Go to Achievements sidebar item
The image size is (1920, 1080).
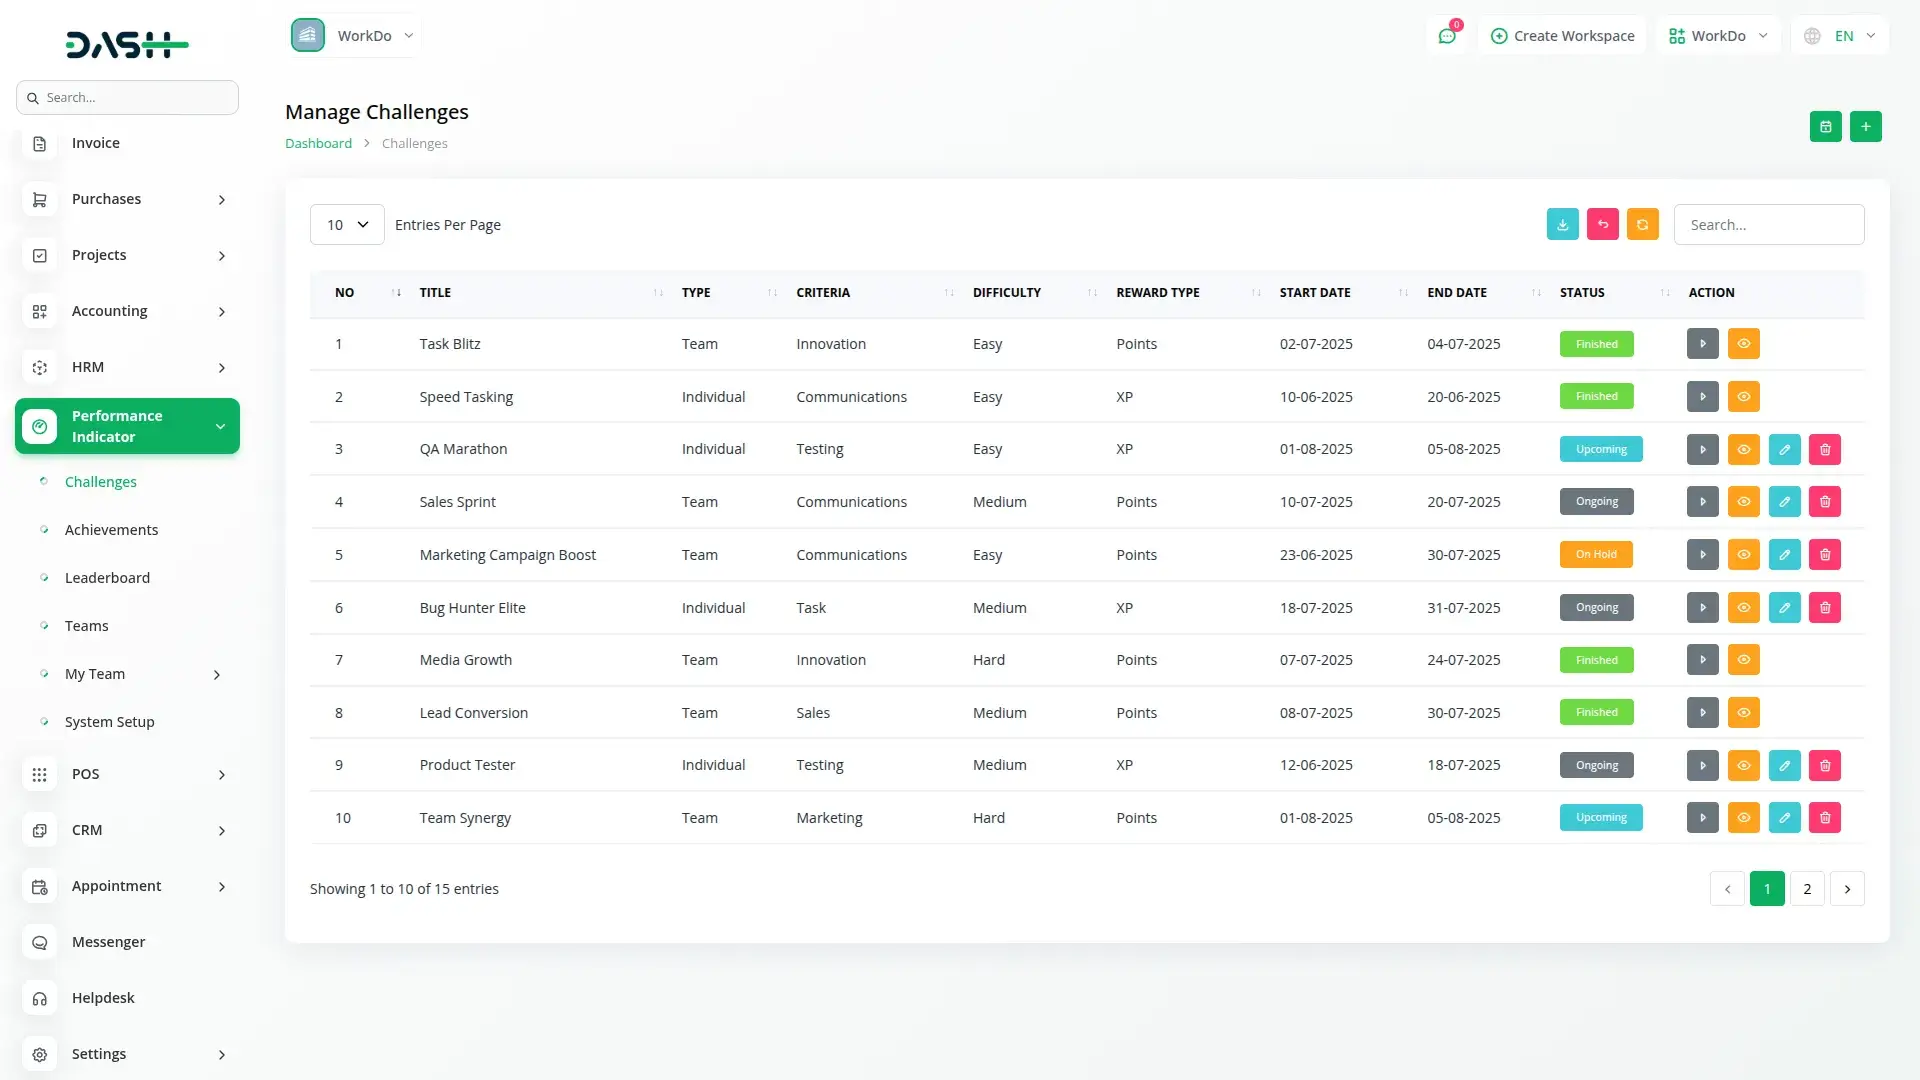point(111,530)
